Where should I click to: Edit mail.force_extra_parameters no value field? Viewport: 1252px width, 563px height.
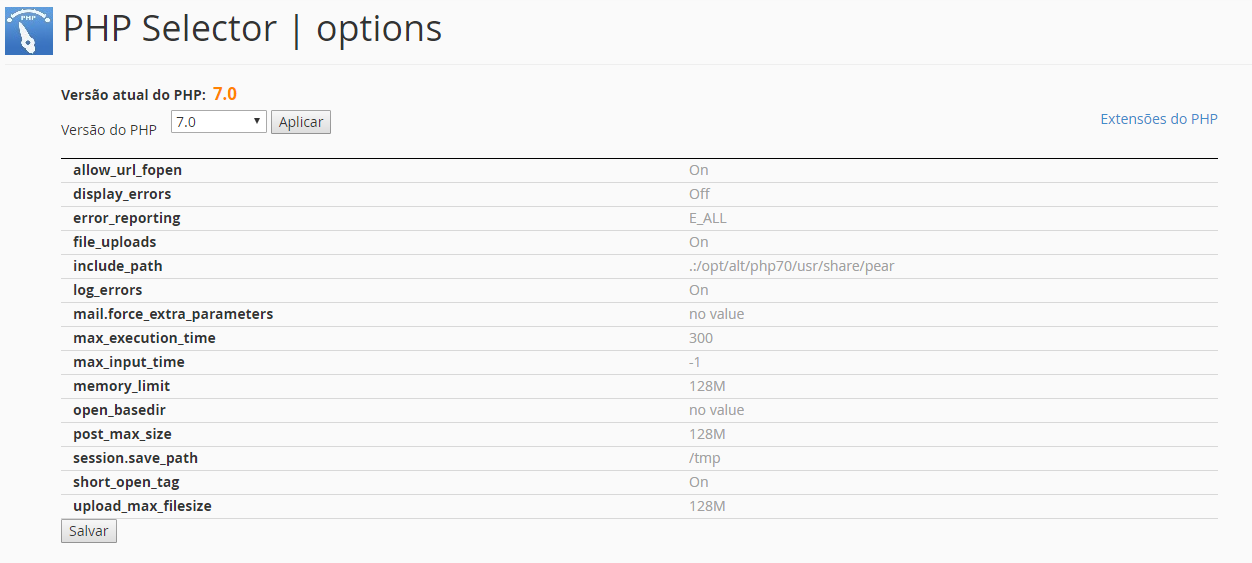pos(716,314)
